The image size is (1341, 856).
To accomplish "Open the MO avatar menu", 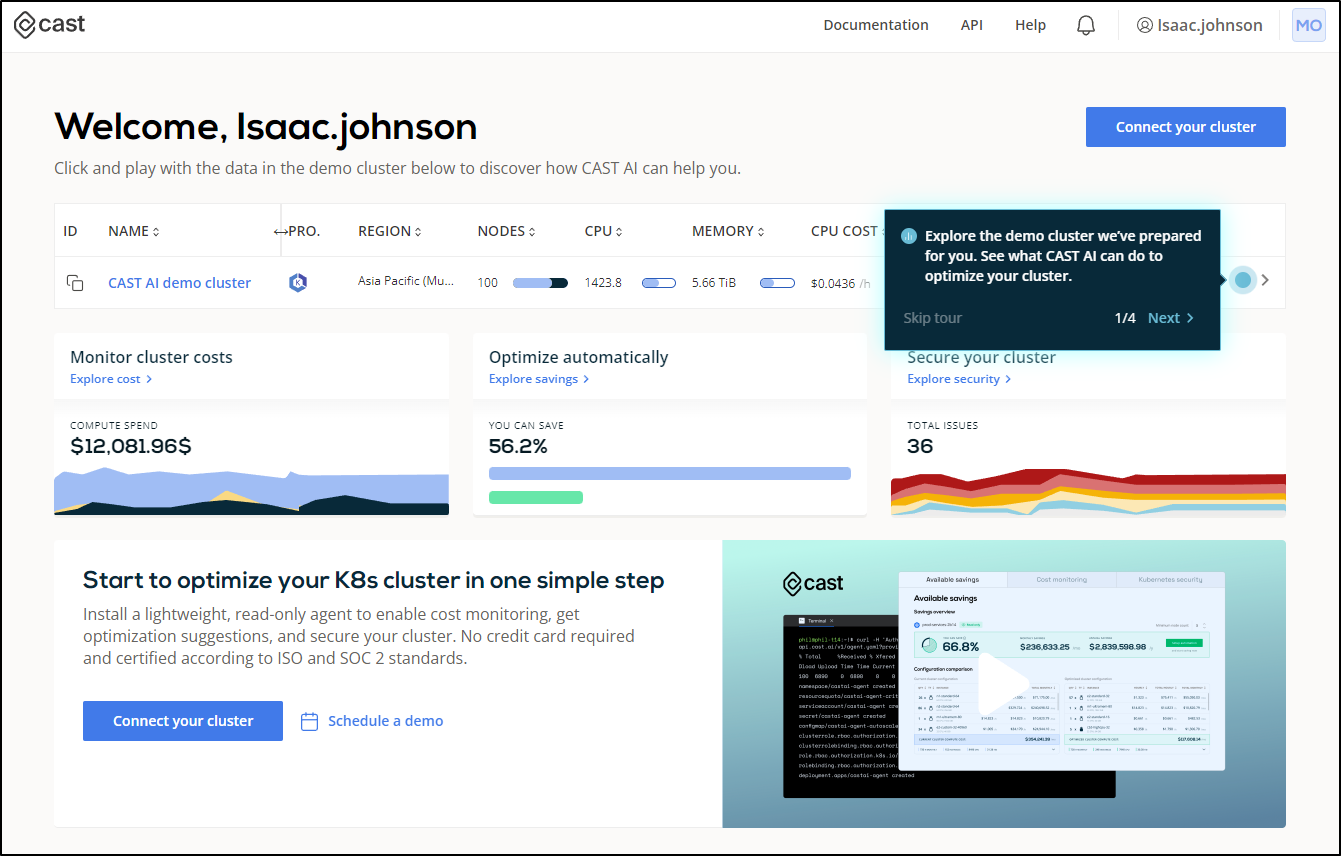I will [1308, 25].
